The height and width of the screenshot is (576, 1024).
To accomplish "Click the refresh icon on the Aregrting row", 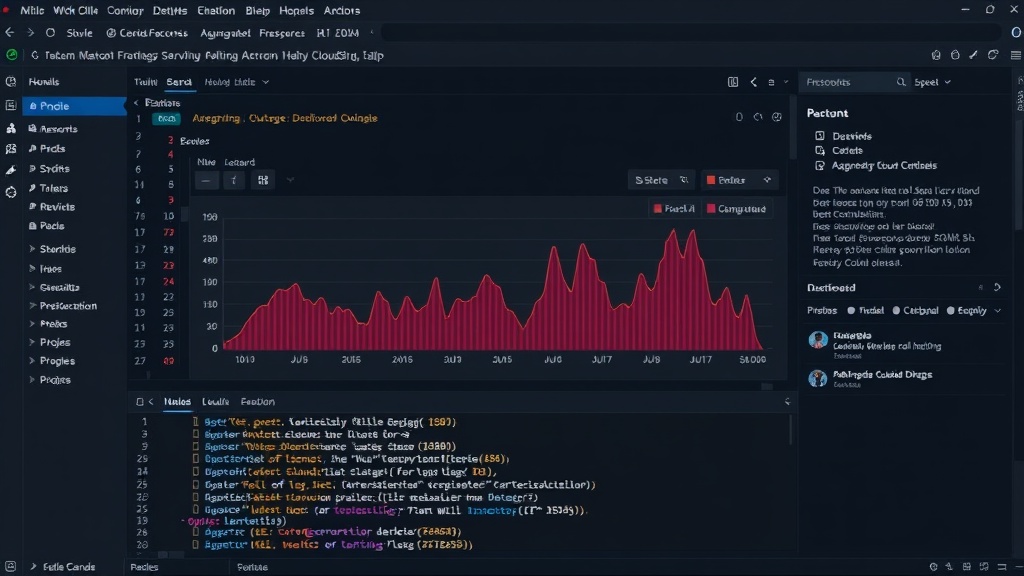I will [x=758, y=118].
